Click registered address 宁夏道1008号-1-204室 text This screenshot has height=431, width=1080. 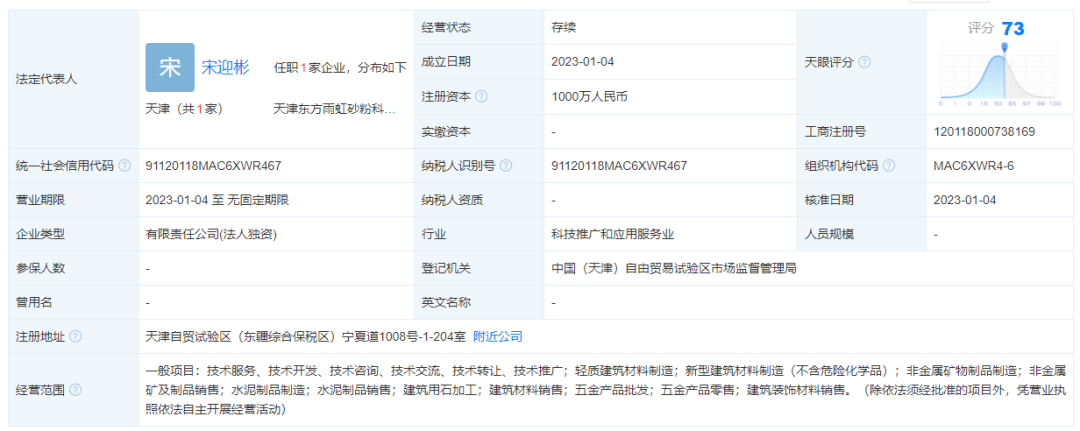click(x=403, y=337)
